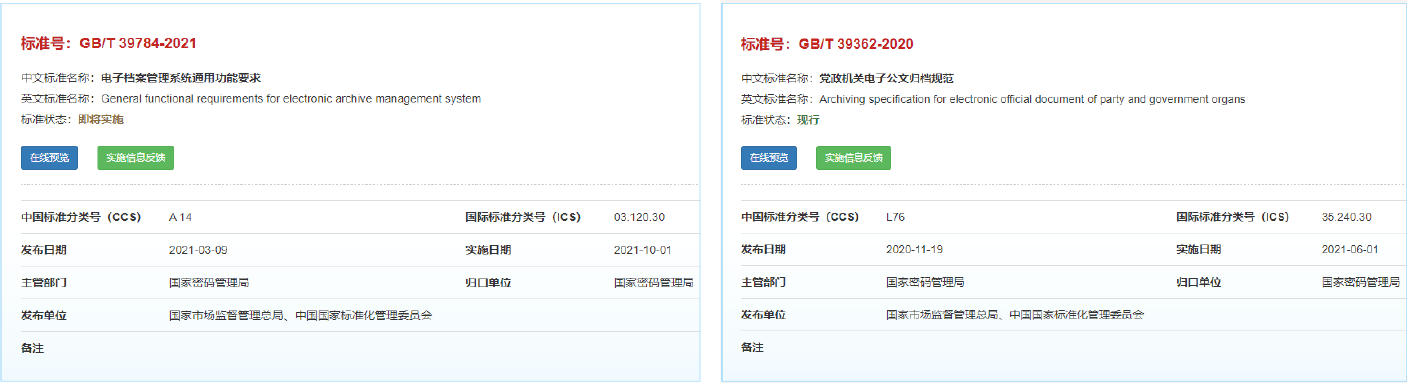
Task: Select implementation date 2021-10-01
Action: click(x=642, y=250)
